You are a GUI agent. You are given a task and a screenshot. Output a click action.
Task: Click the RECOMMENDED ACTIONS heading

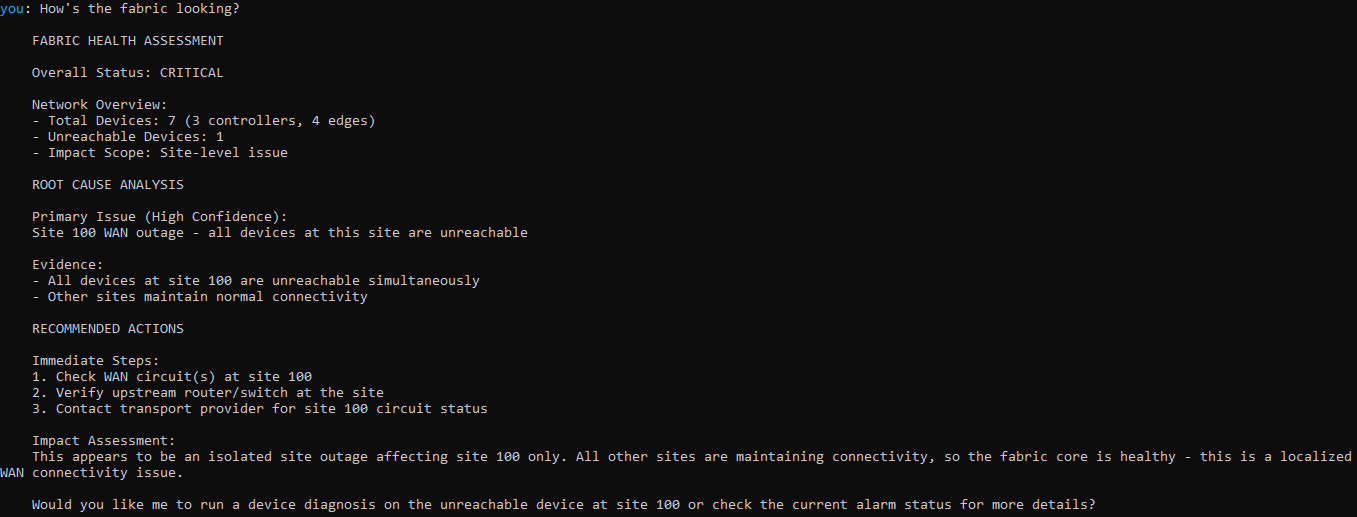click(x=107, y=329)
